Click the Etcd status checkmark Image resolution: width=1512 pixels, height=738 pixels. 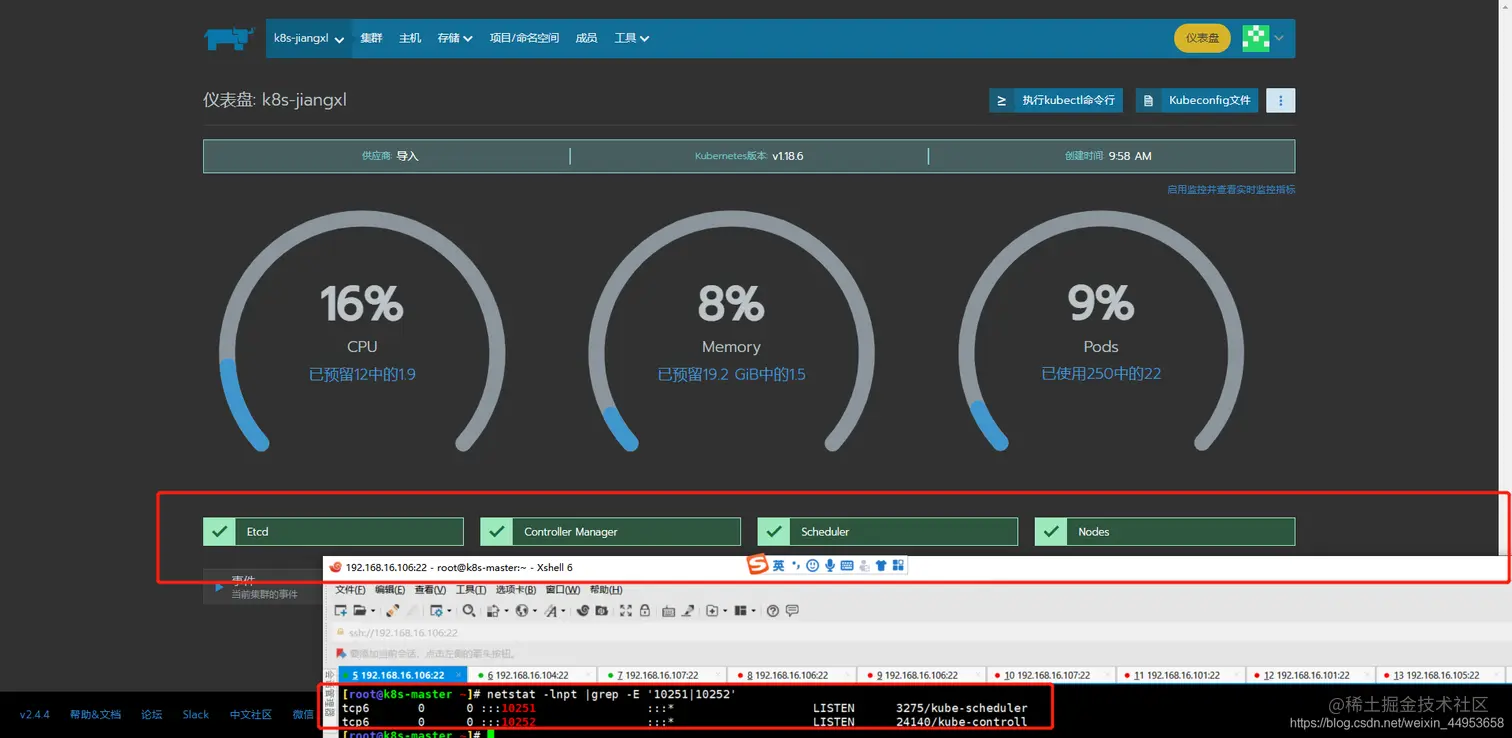[218, 531]
